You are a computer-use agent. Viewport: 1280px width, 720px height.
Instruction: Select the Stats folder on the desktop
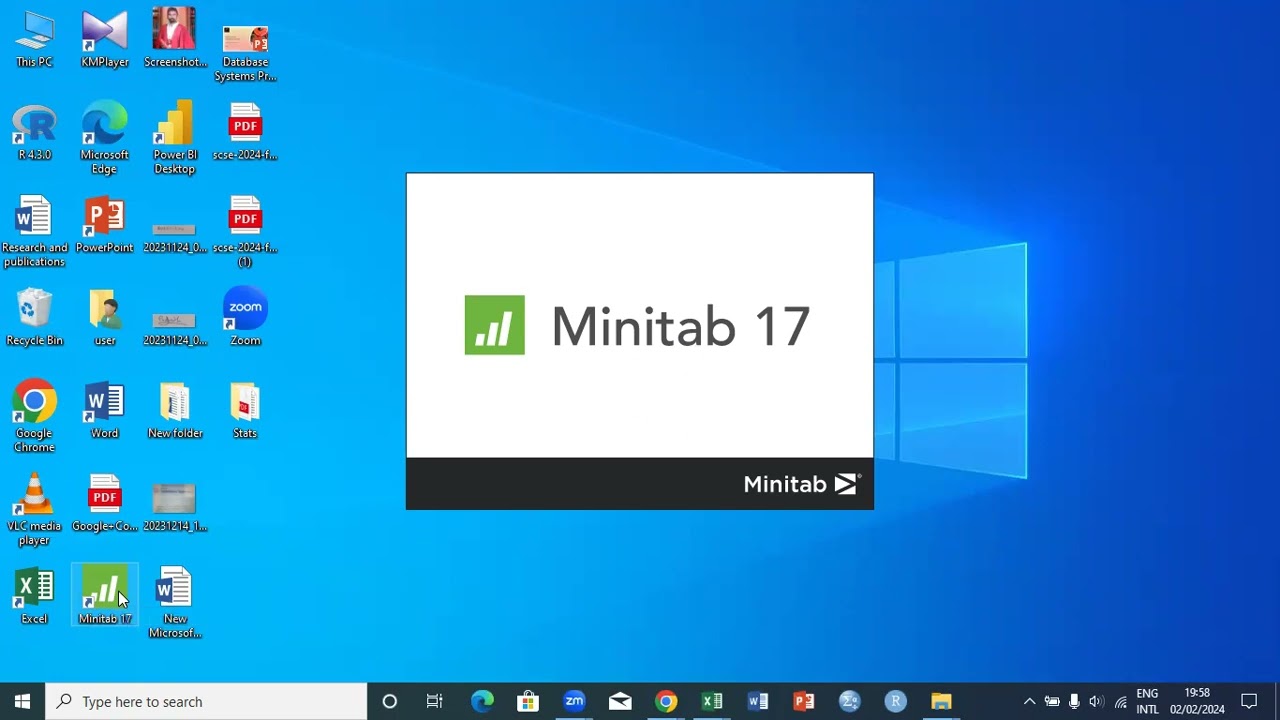pyautogui.click(x=245, y=411)
